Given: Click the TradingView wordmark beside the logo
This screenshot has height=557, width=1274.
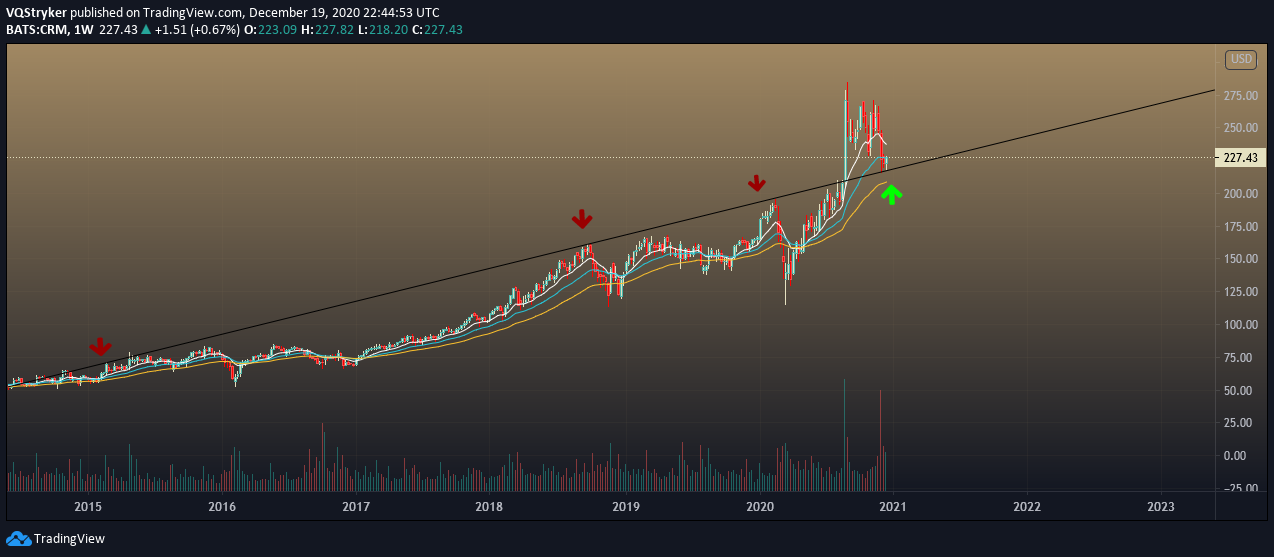Looking at the screenshot, I should click(69, 539).
